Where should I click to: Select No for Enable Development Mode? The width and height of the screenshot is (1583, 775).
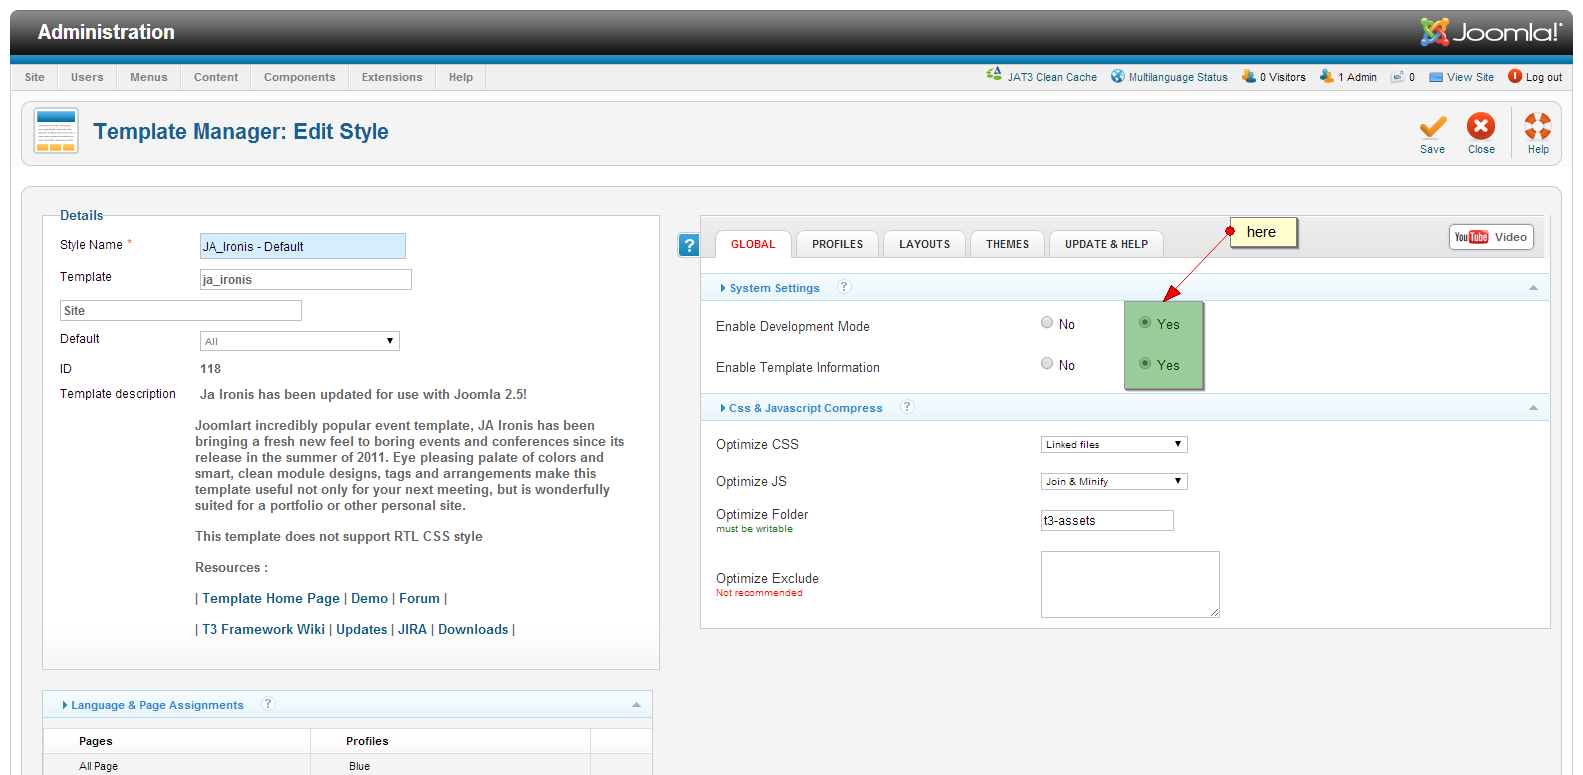[x=1047, y=323]
